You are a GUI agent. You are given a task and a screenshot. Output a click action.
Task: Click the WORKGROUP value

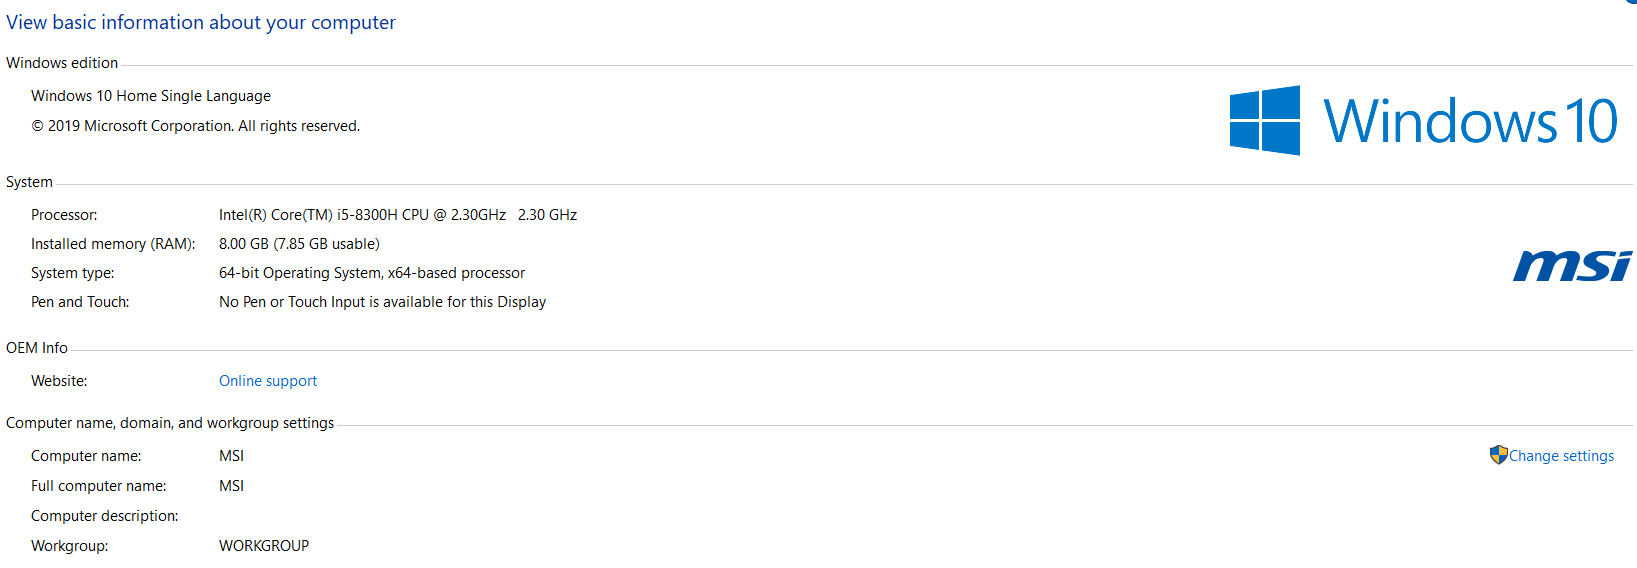(x=264, y=546)
